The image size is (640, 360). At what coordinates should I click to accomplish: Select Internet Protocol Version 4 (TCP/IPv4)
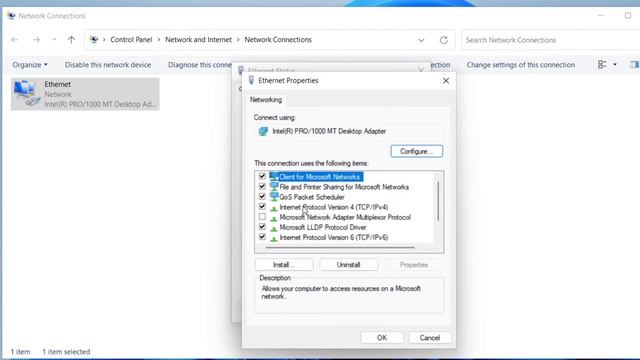[333, 207]
